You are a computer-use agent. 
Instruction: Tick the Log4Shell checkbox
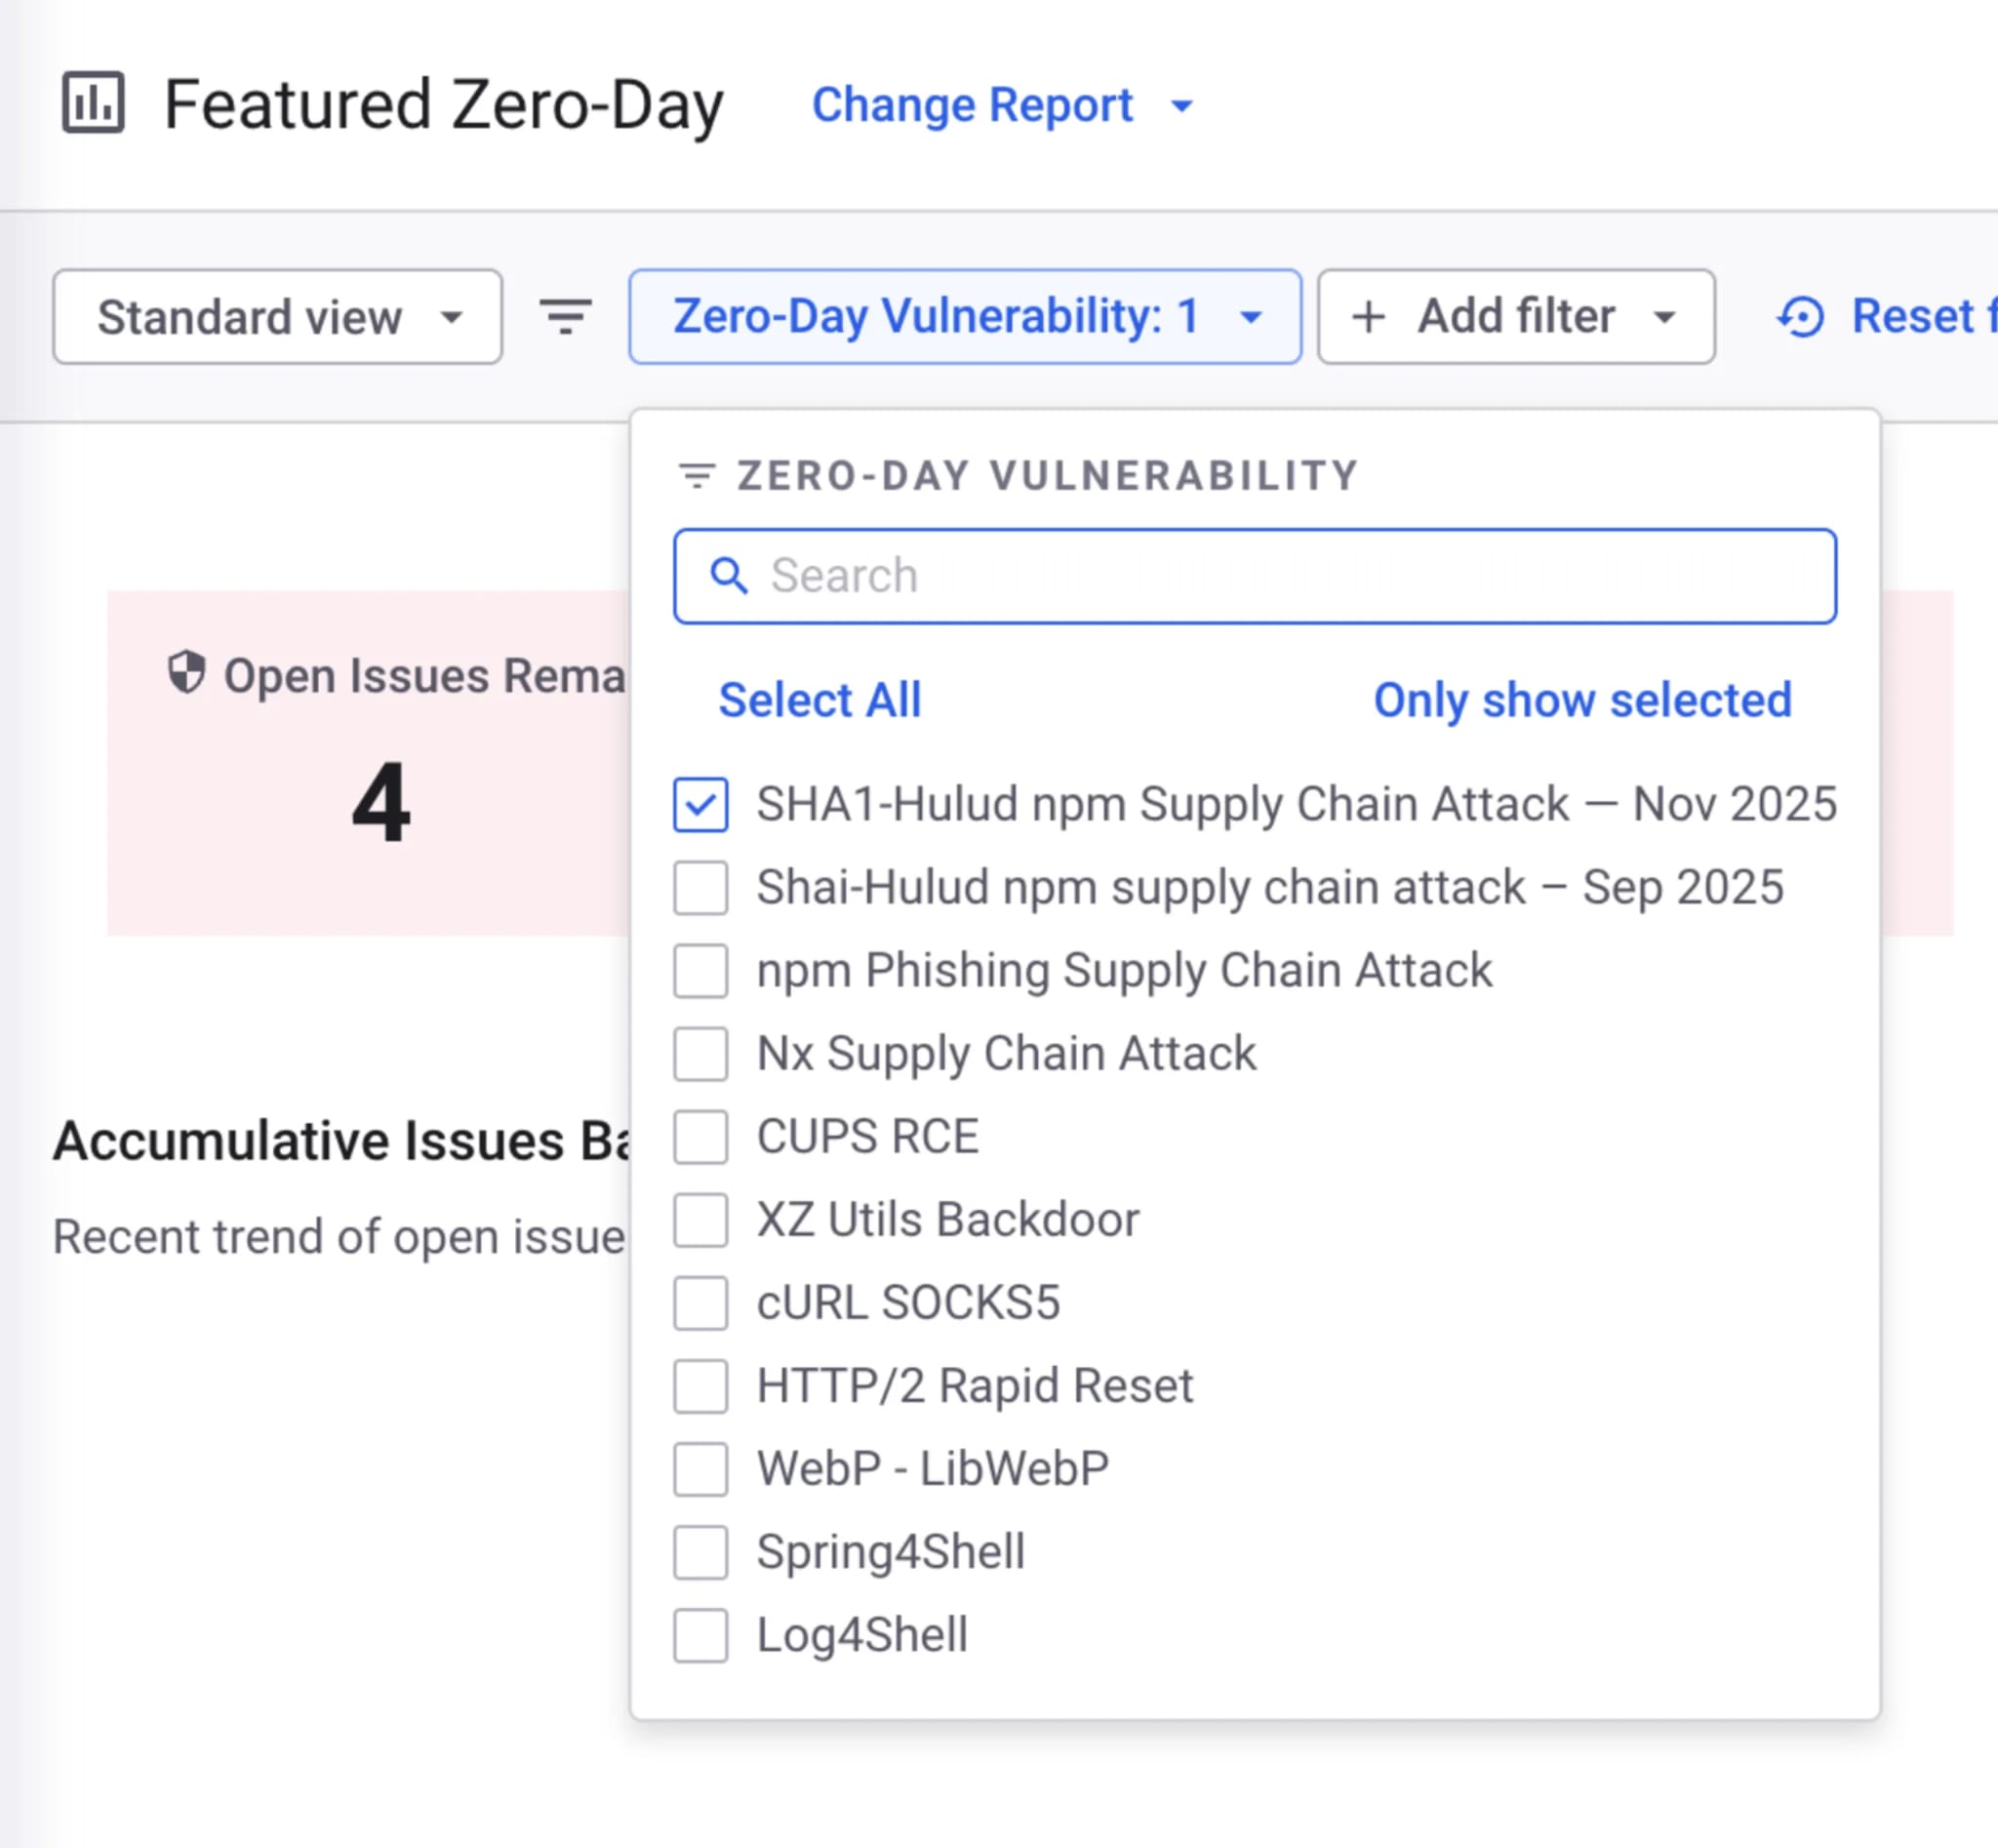pos(701,1635)
